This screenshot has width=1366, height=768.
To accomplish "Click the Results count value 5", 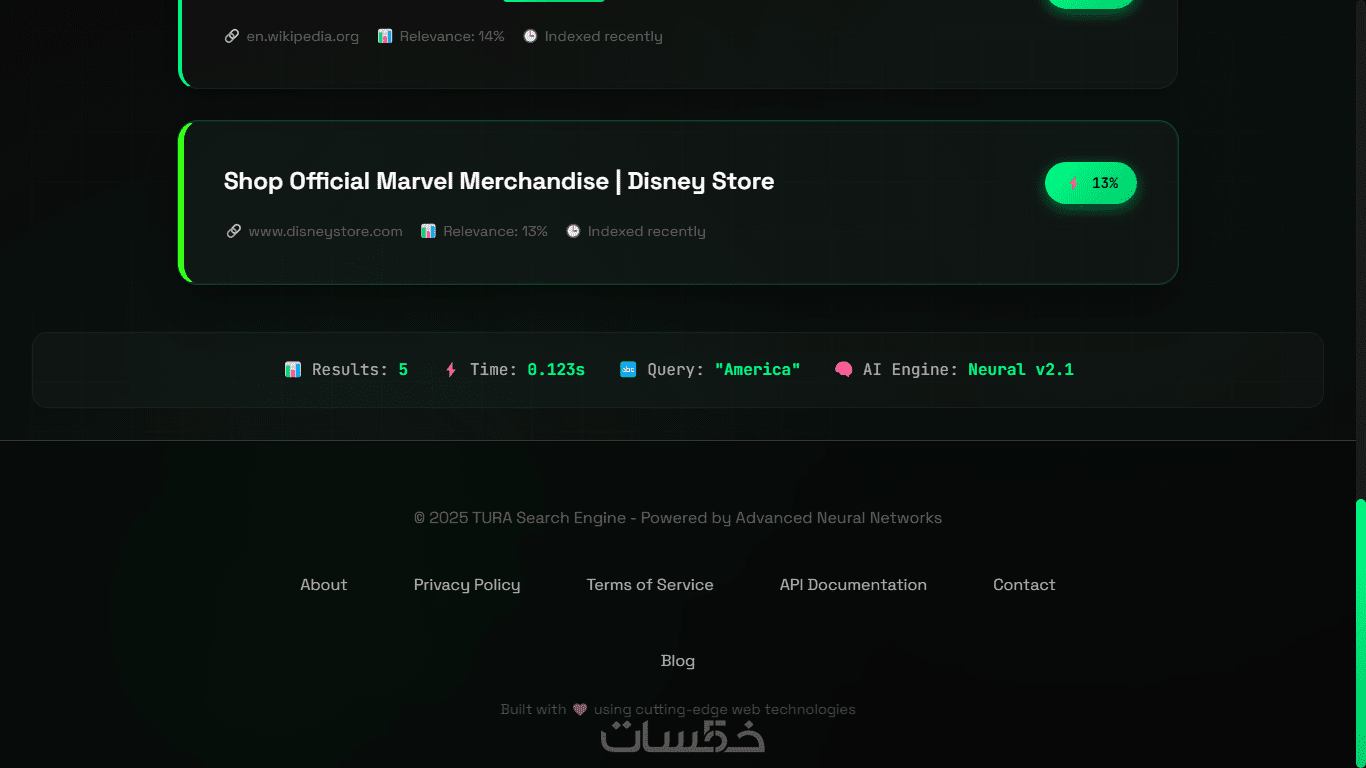I will [x=403, y=369].
